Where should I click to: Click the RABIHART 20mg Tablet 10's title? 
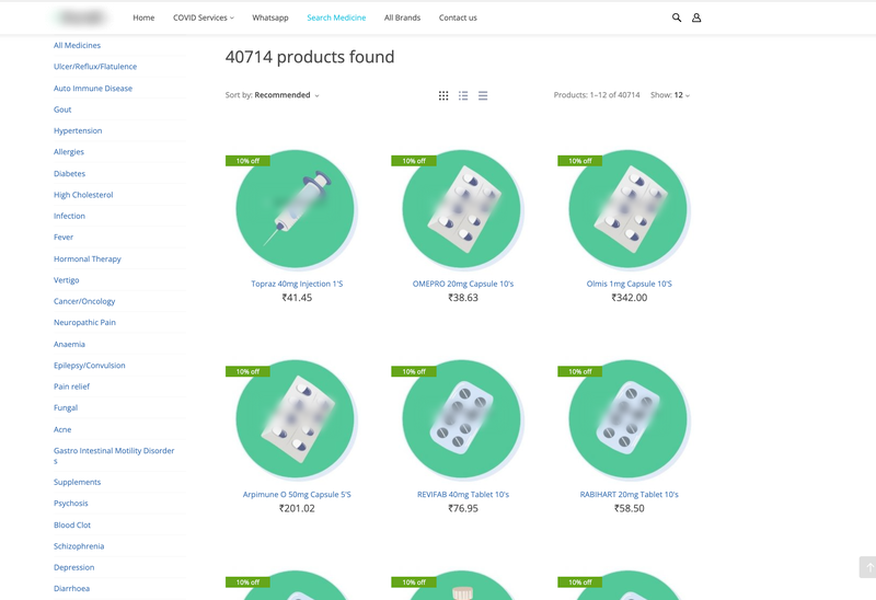coord(629,494)
